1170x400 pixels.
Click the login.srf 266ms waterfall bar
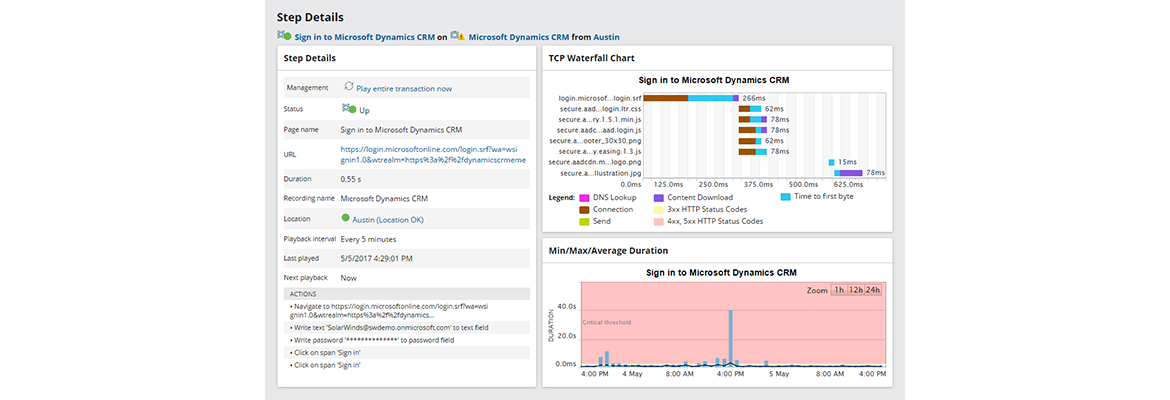pyautogui.click(x=691, y=98)
